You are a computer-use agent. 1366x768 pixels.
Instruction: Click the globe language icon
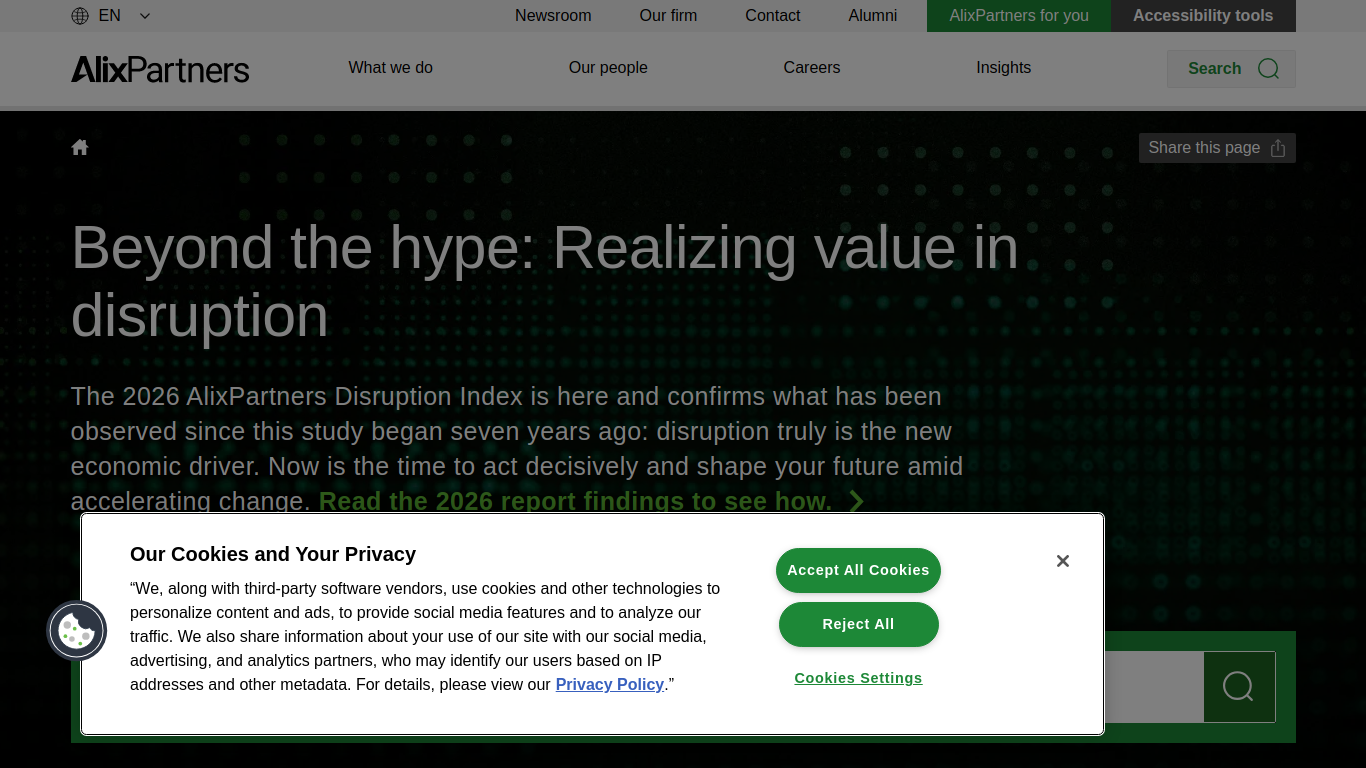point(80,16)
